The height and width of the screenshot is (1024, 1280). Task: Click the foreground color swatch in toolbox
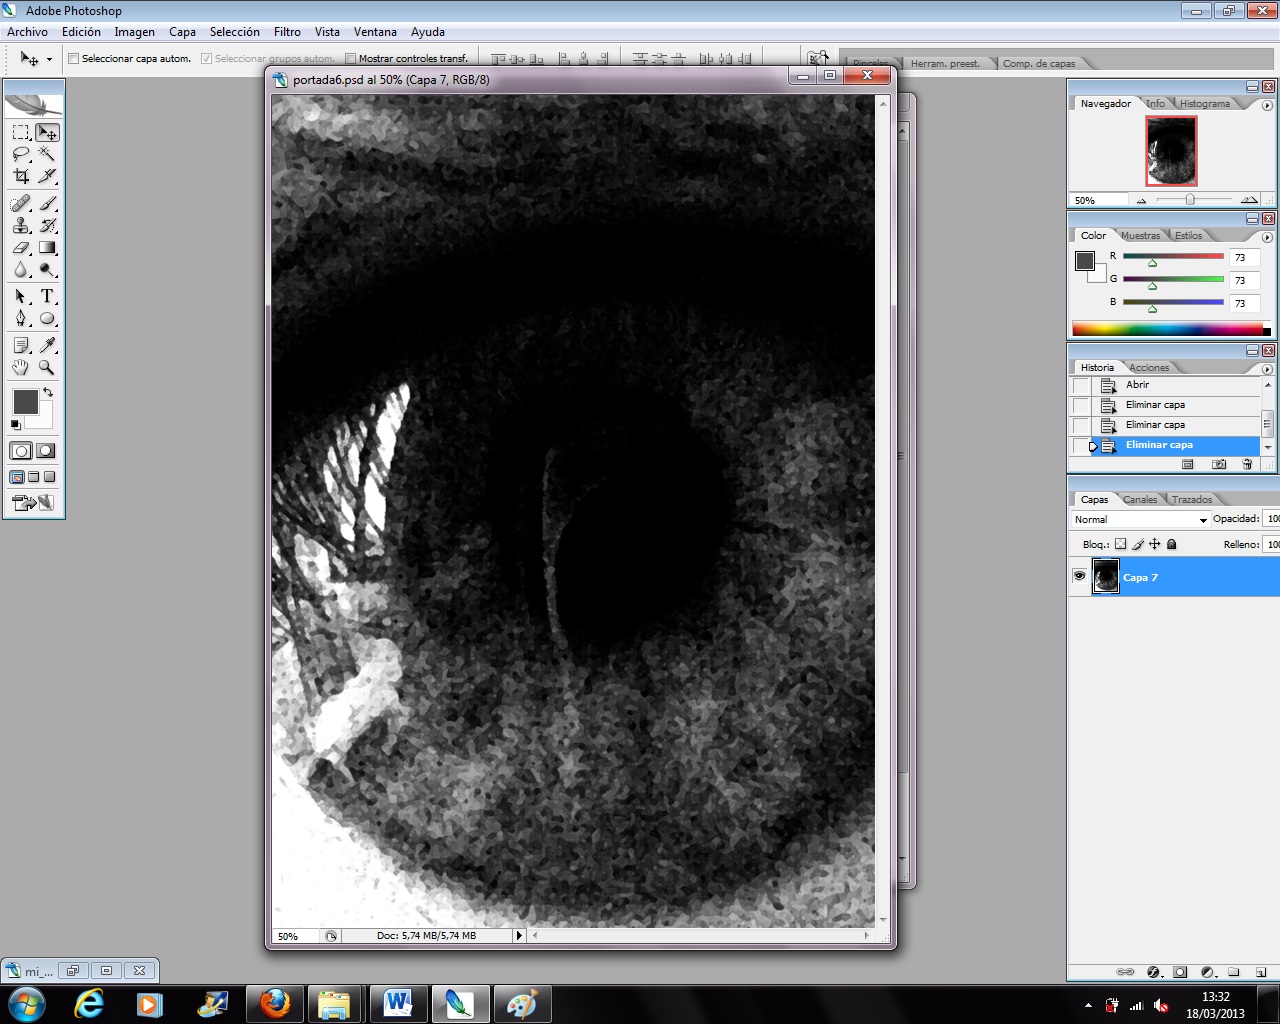[25, 402]
